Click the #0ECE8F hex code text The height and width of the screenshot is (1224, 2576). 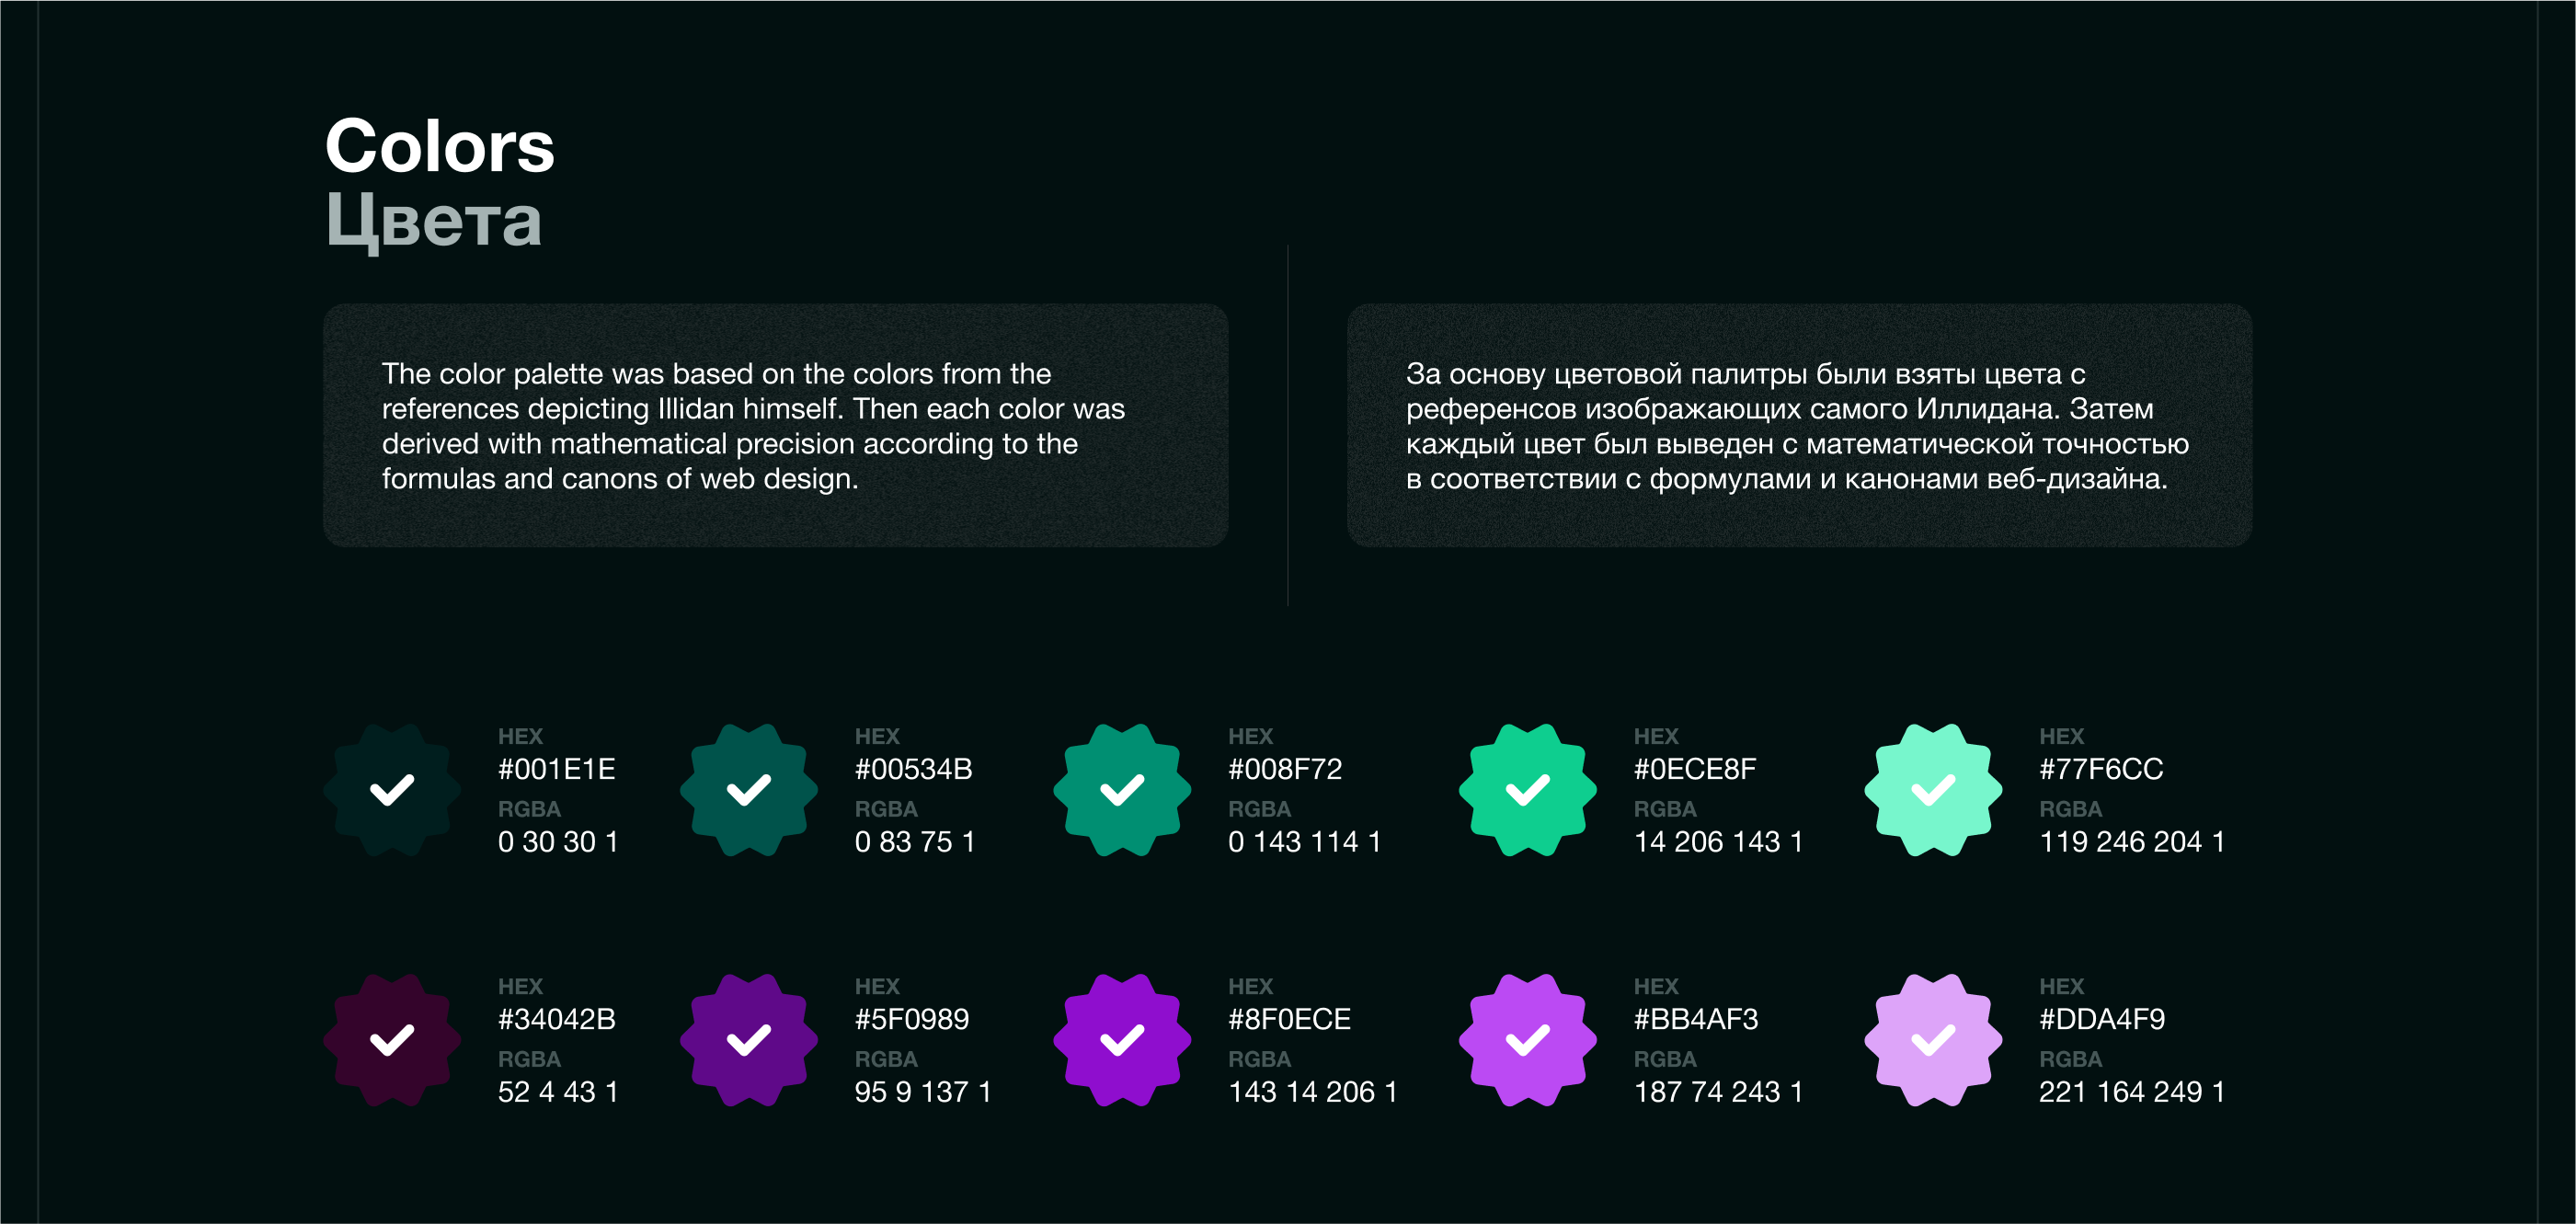(x=1694, y=769)
